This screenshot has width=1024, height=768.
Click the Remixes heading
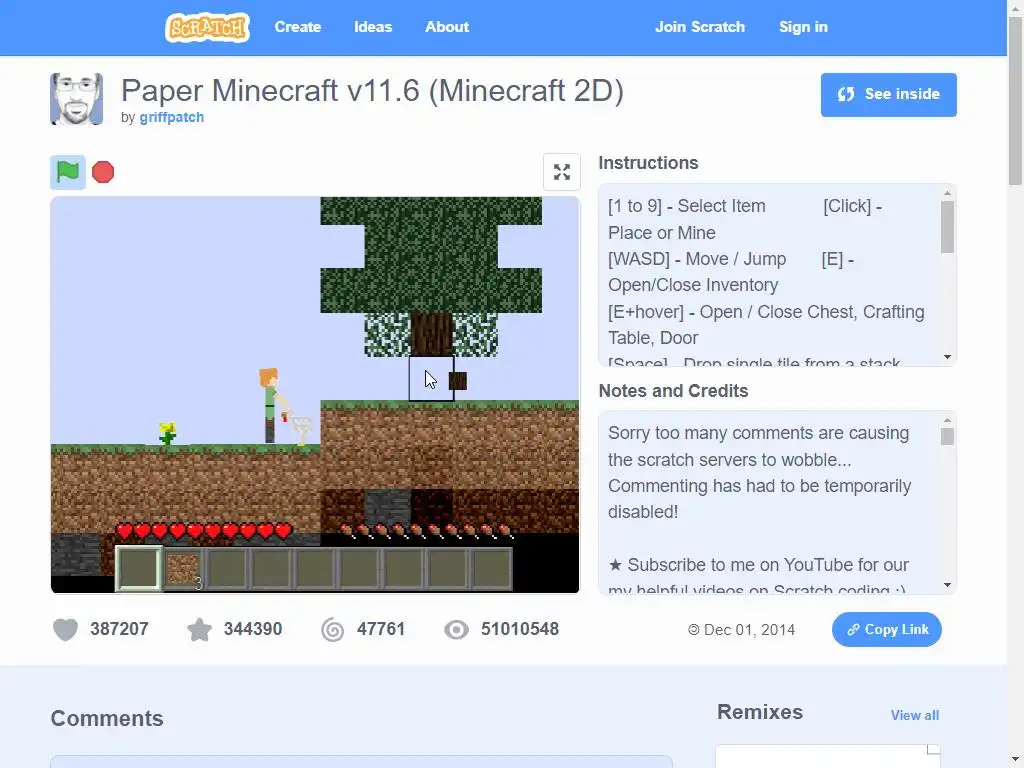coord(760,712)
